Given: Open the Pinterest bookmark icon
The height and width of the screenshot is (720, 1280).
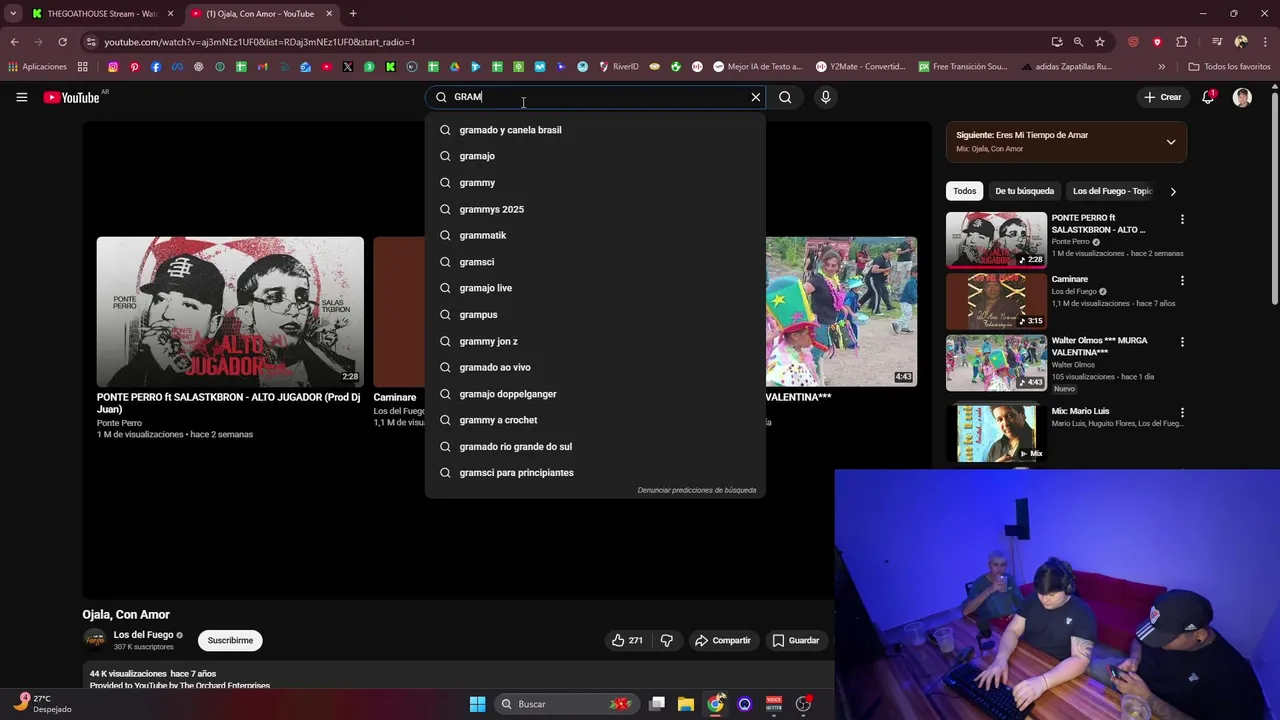Looking at the screenshot, I should coord(134,67).
